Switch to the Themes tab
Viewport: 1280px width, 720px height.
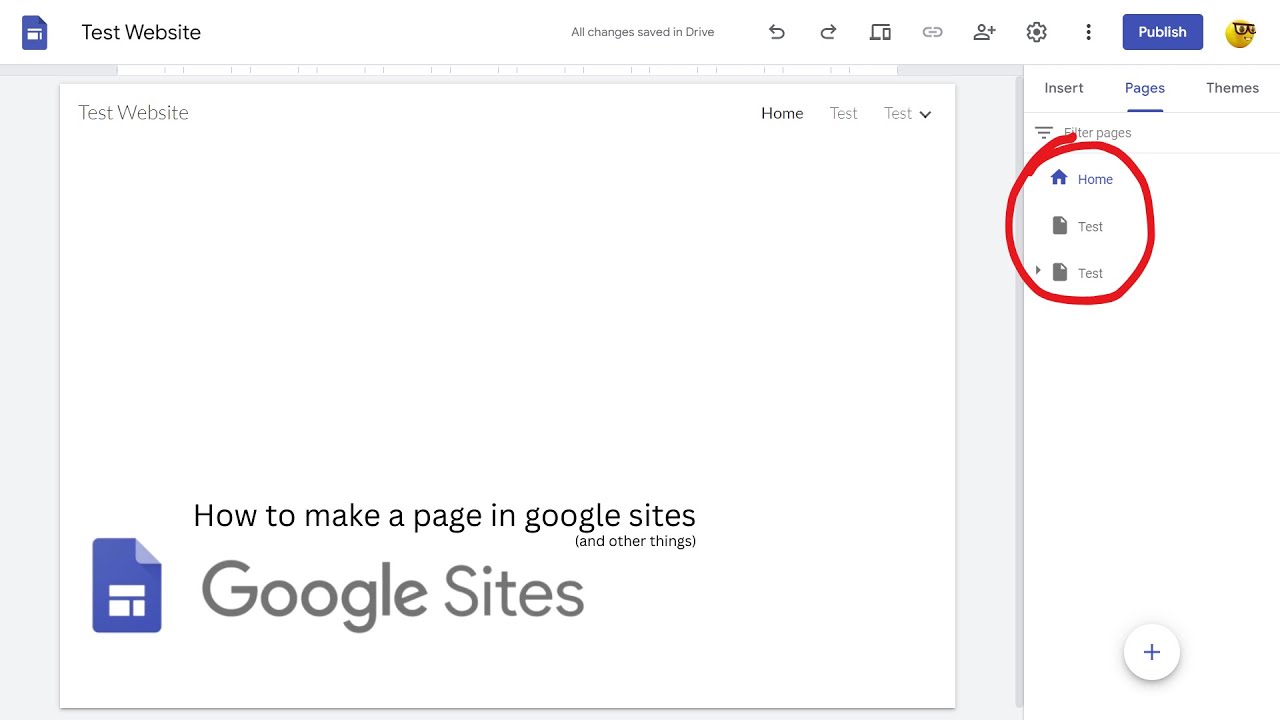pos(1232,88)
